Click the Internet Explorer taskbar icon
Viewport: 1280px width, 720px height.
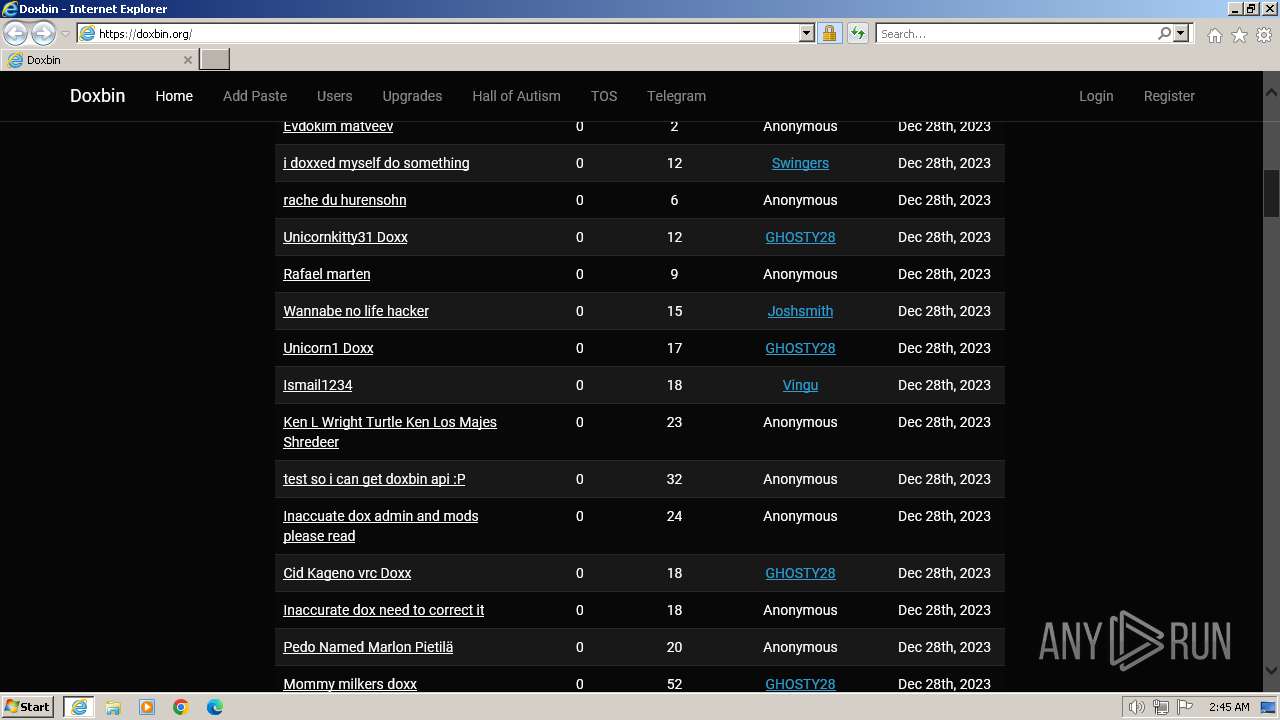pyautogui.click(x=79, y=707)
